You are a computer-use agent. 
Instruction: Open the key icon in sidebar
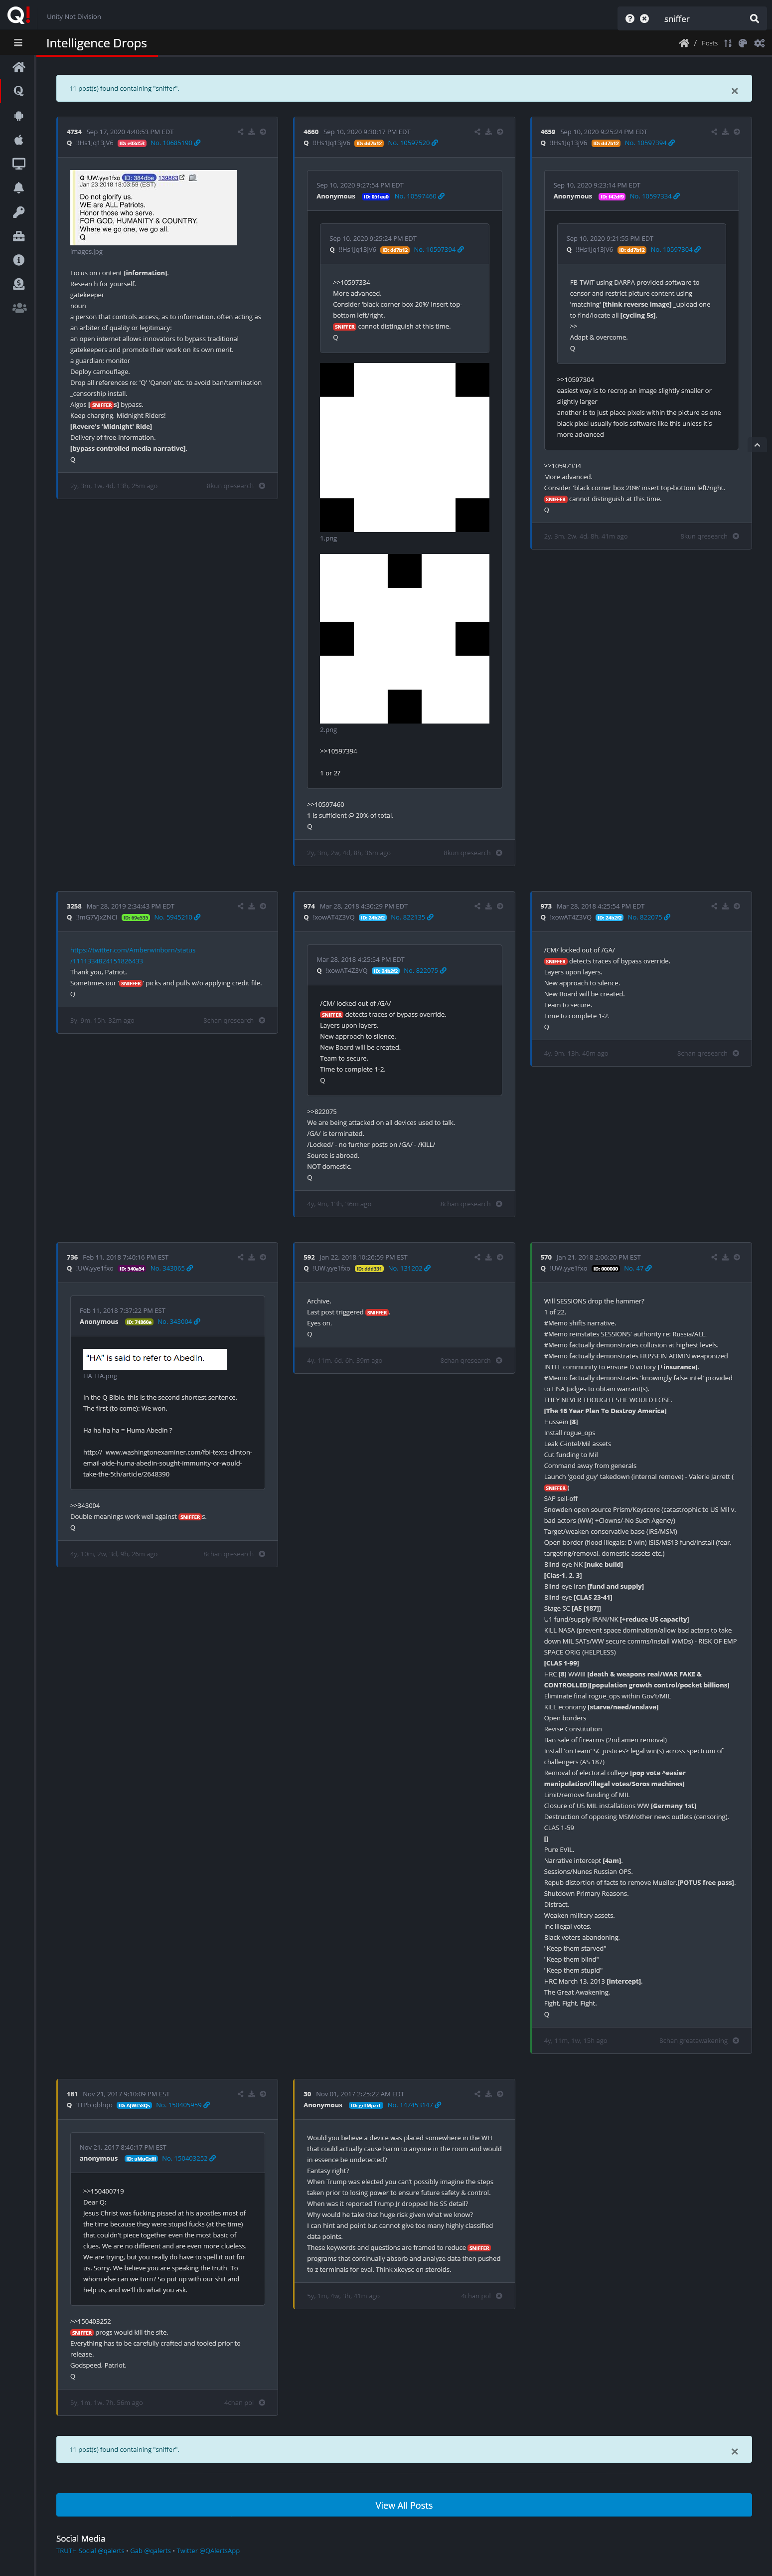tap(18, 212)
